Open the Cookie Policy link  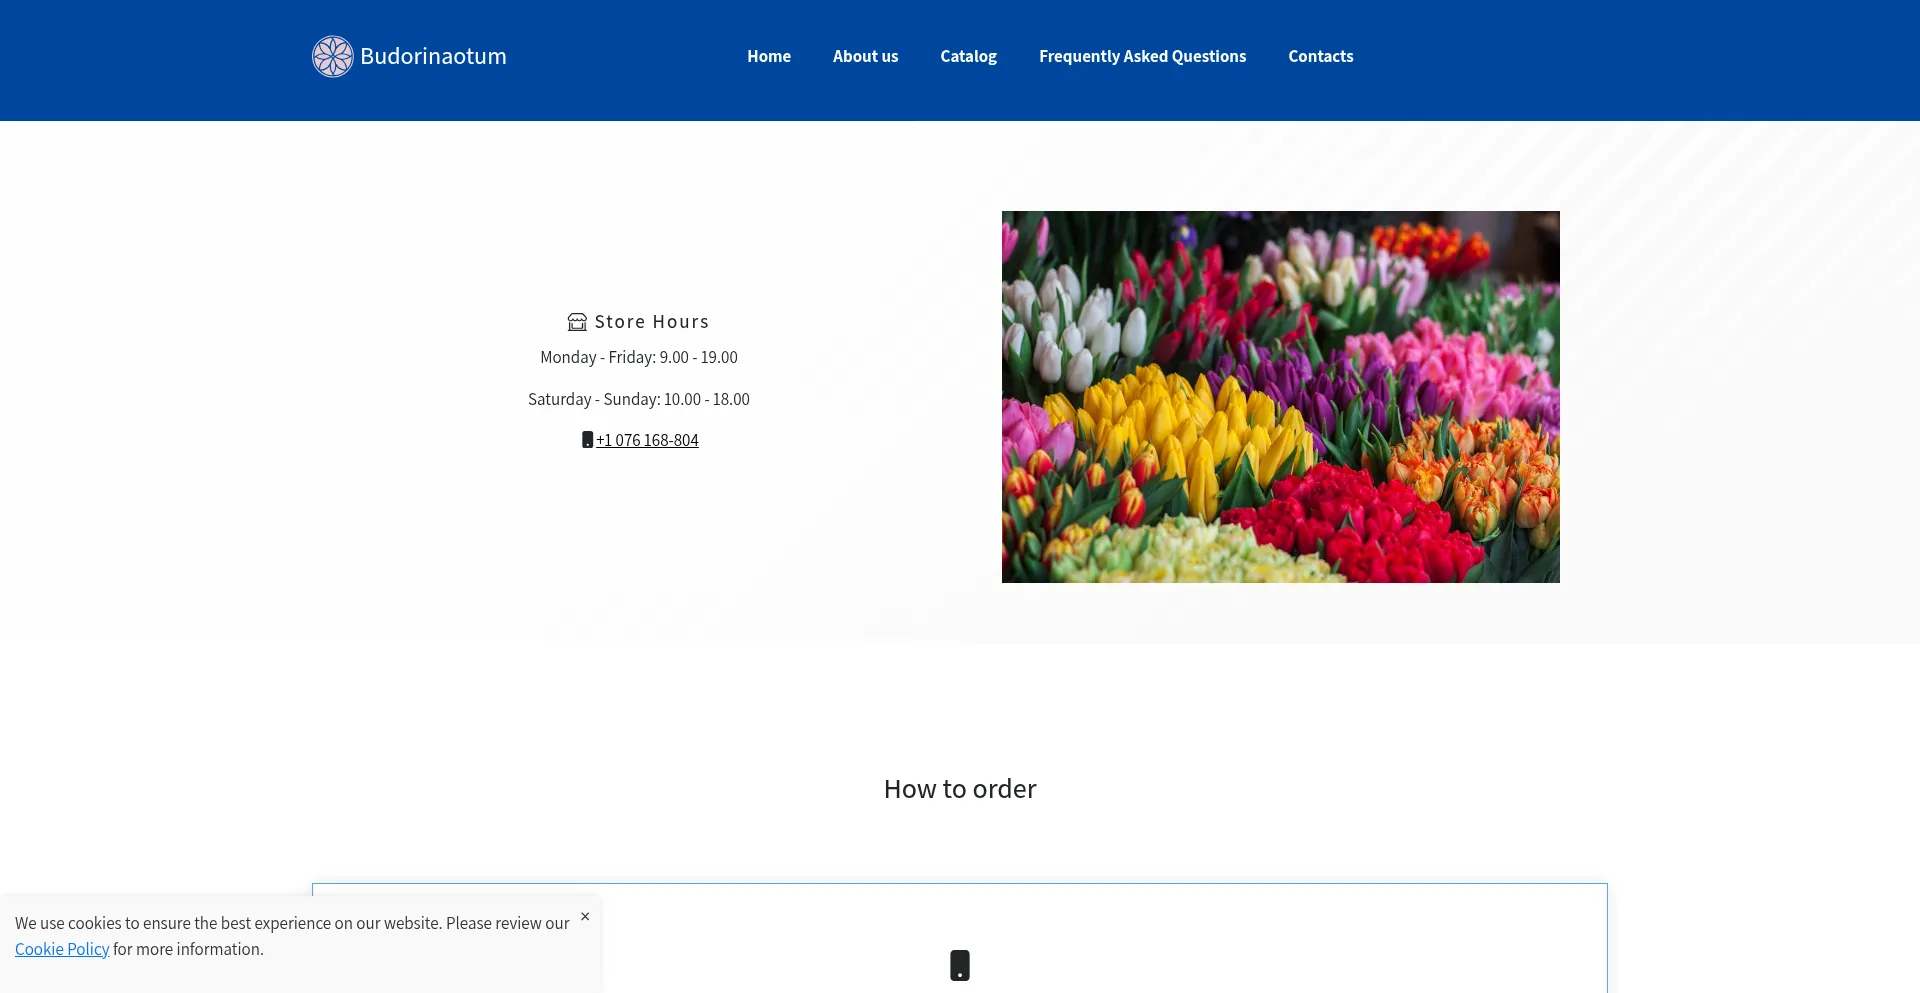[x=62, y=950]
